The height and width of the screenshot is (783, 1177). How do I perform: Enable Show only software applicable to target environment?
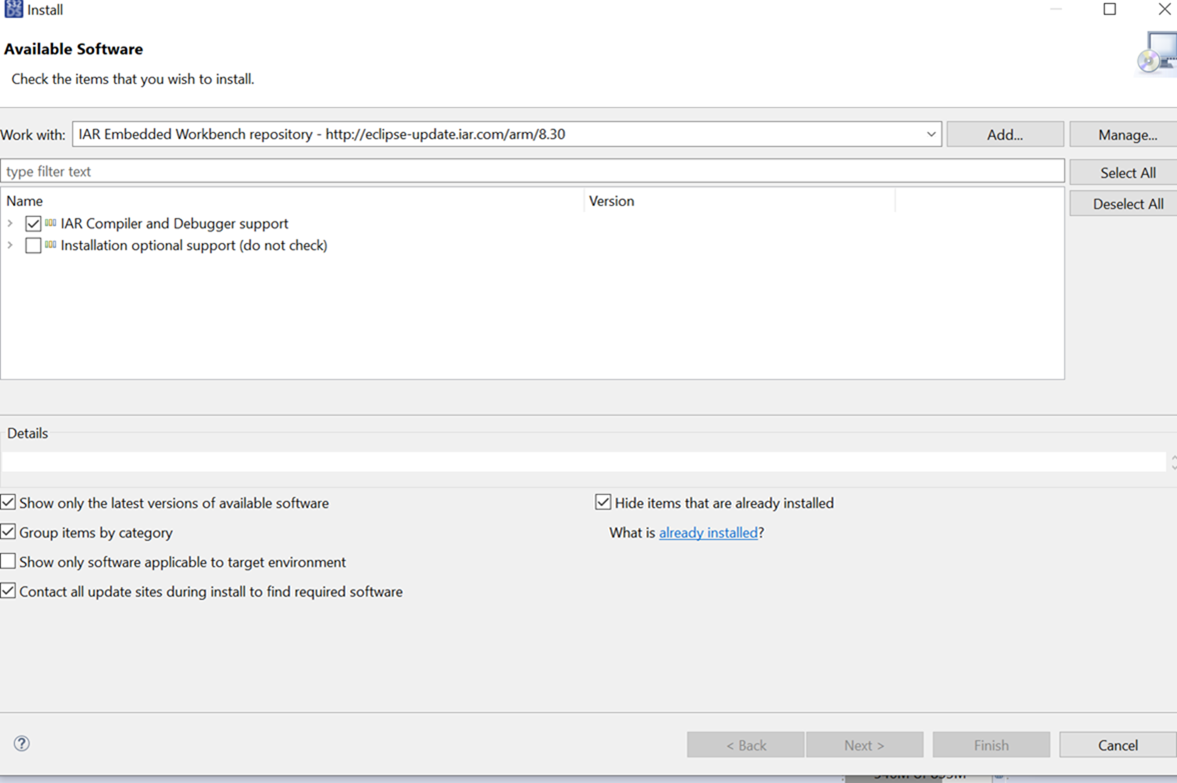click(8, 561)
